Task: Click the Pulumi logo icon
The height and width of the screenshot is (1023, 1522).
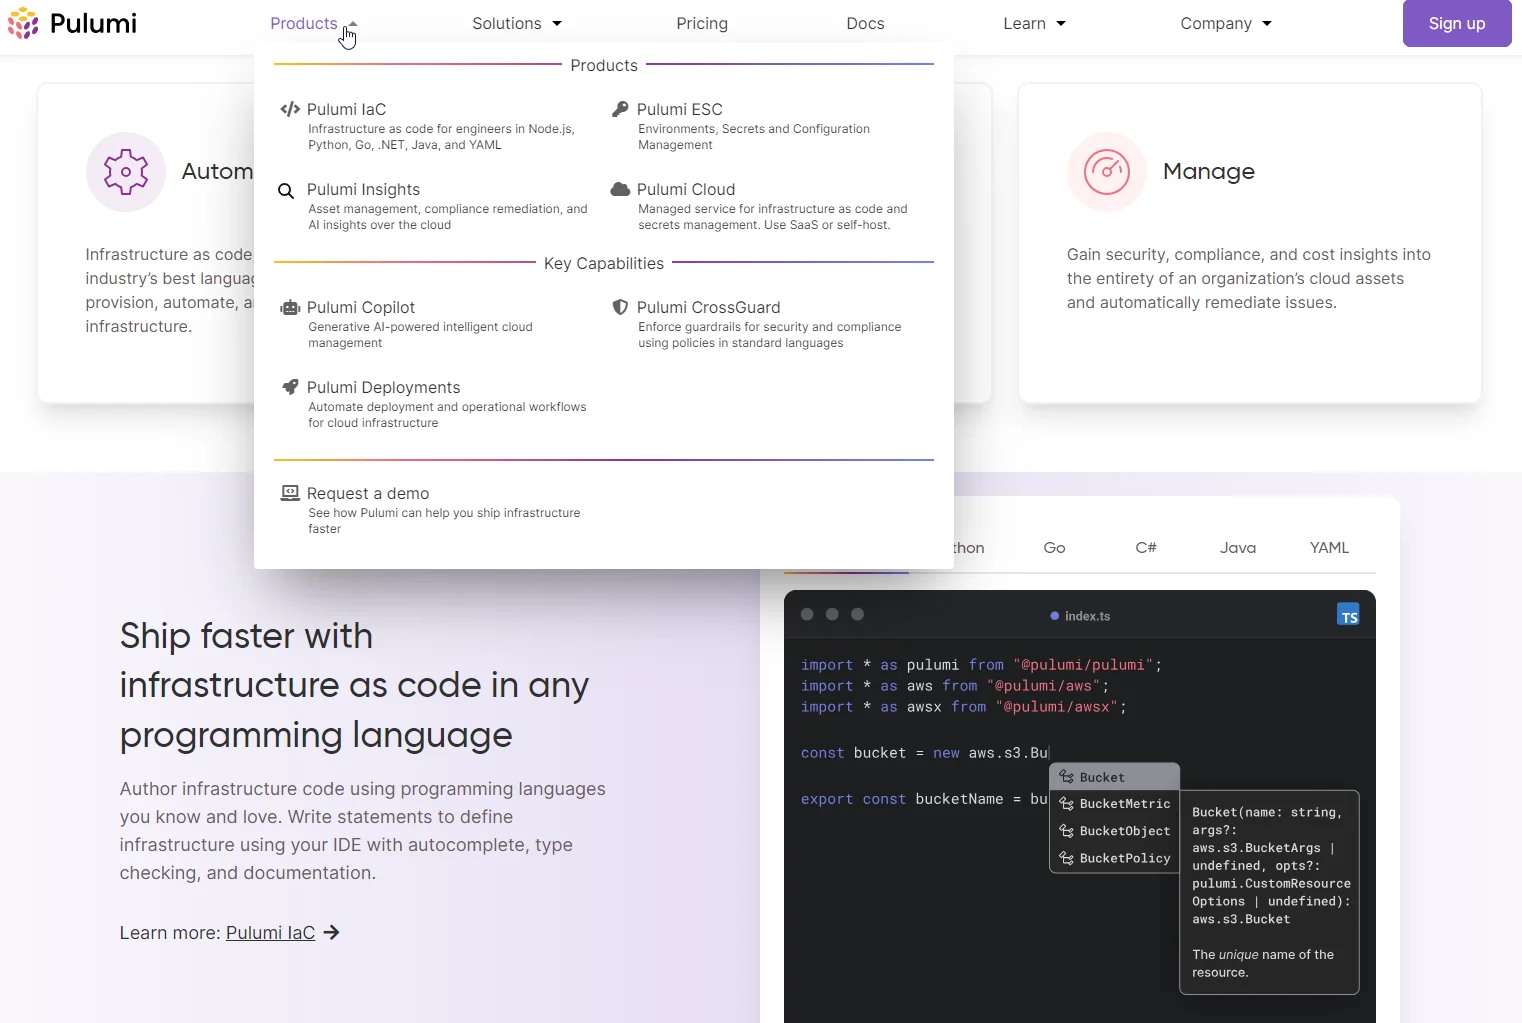Action: pos(23,24)
